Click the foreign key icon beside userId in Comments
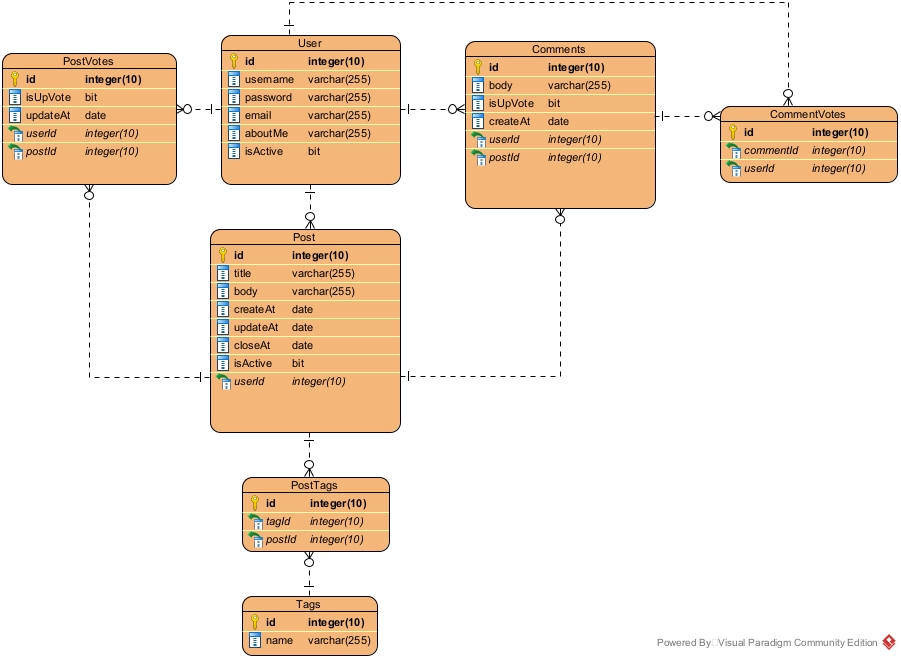This screenshot has width=901, height=659. pyautogui.click(x=479, y=140)
